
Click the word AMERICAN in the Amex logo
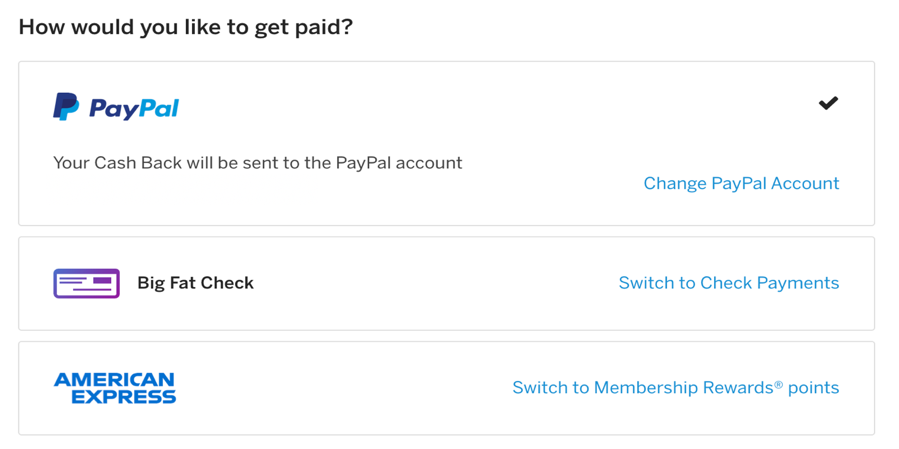point(114,379)
